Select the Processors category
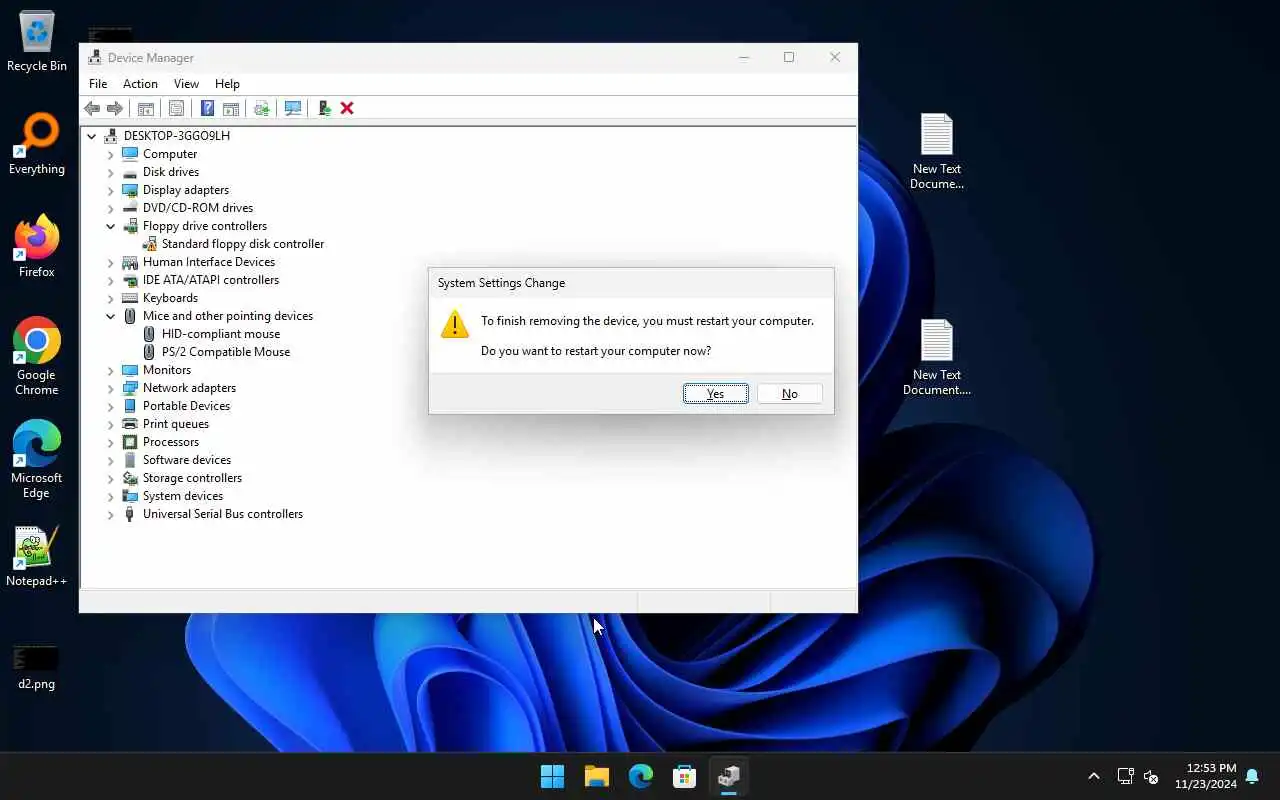 point(170,442)
